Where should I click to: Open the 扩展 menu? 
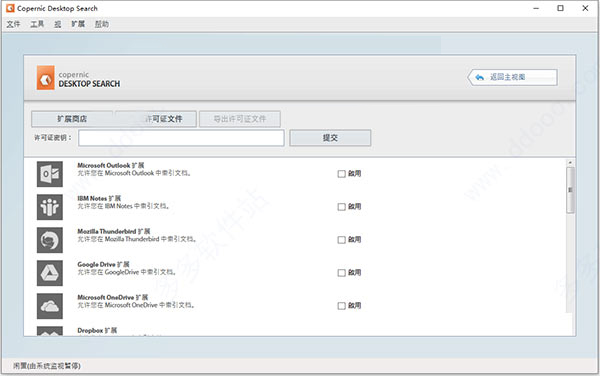click(x=78, y=24)
